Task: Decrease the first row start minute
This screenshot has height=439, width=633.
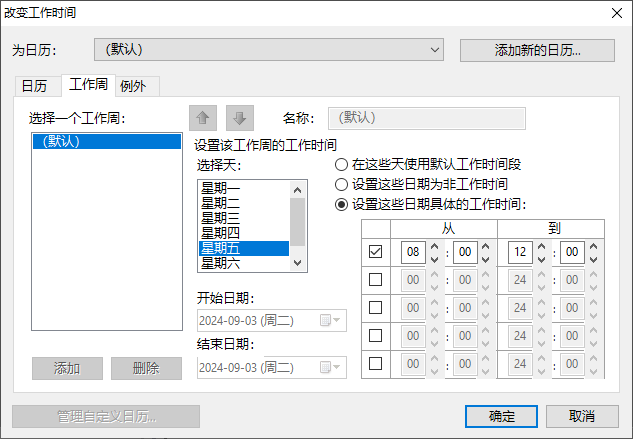Action: pyautogui.click(x=487, y=258)
